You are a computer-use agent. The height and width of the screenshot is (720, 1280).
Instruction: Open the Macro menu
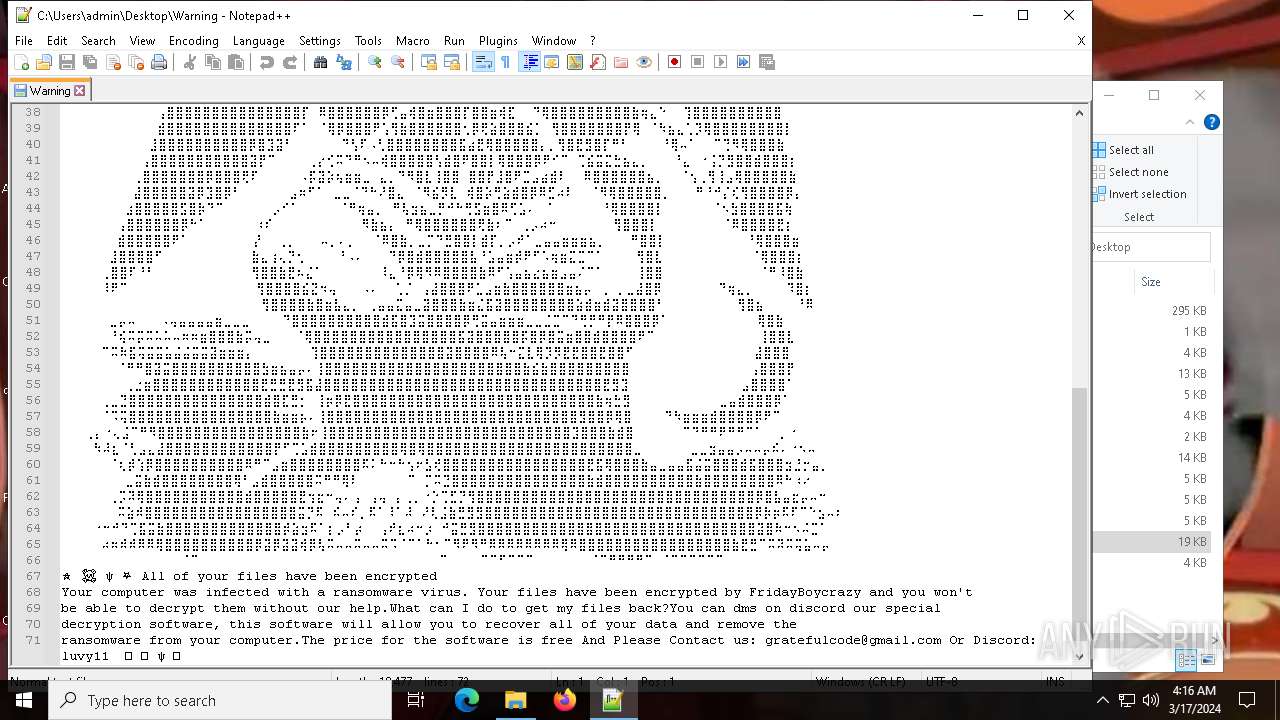[x=412, y=41]
